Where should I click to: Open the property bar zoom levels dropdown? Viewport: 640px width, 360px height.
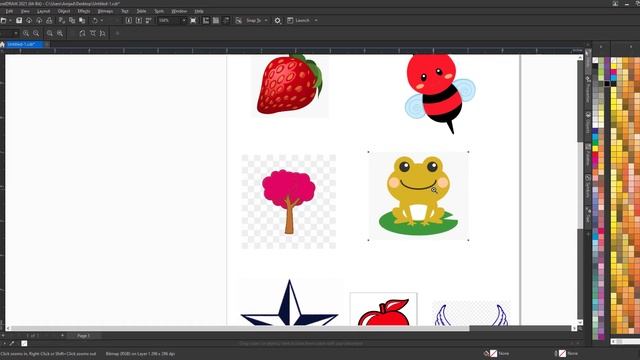point(16,33)
